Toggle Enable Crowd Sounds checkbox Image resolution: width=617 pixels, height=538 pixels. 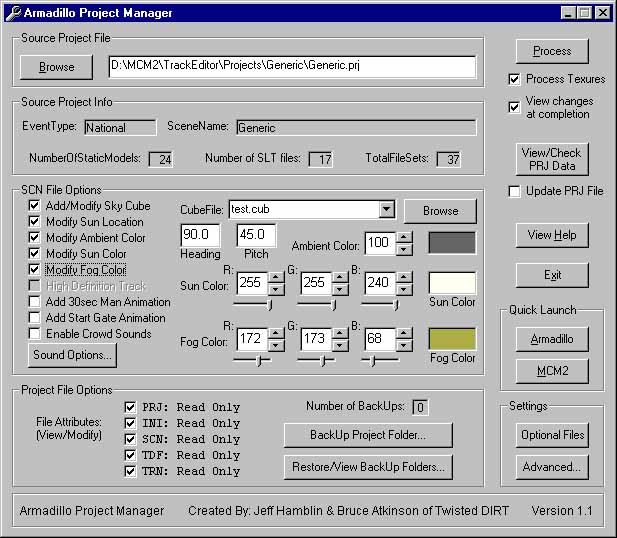35,334
